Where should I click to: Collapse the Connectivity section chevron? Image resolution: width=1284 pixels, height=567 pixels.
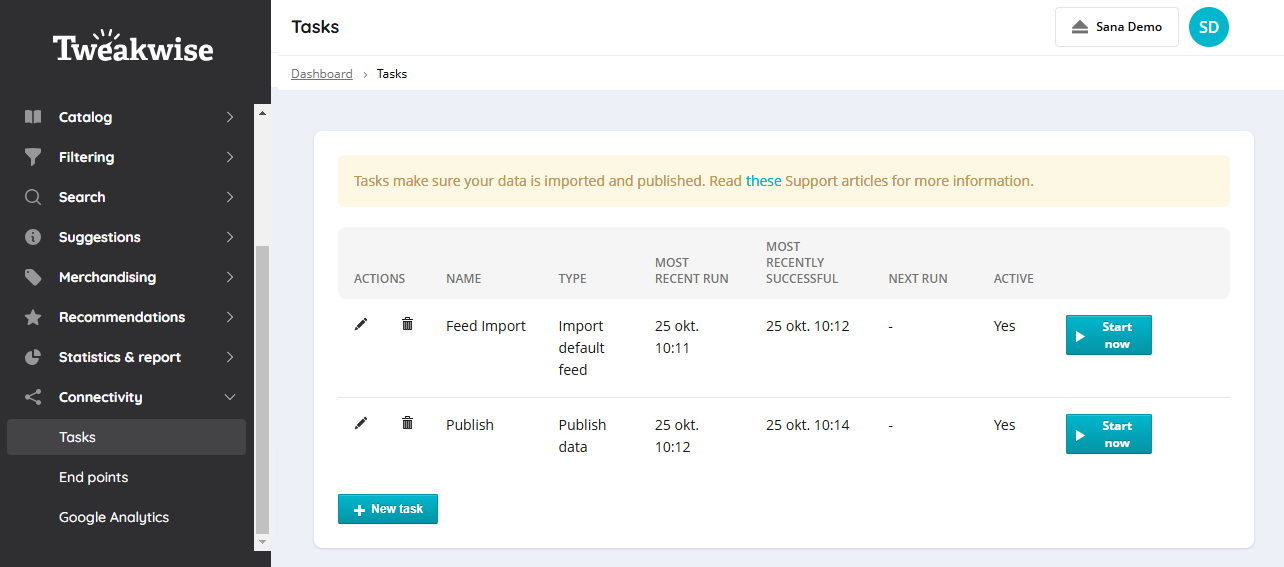pos(230,397)
